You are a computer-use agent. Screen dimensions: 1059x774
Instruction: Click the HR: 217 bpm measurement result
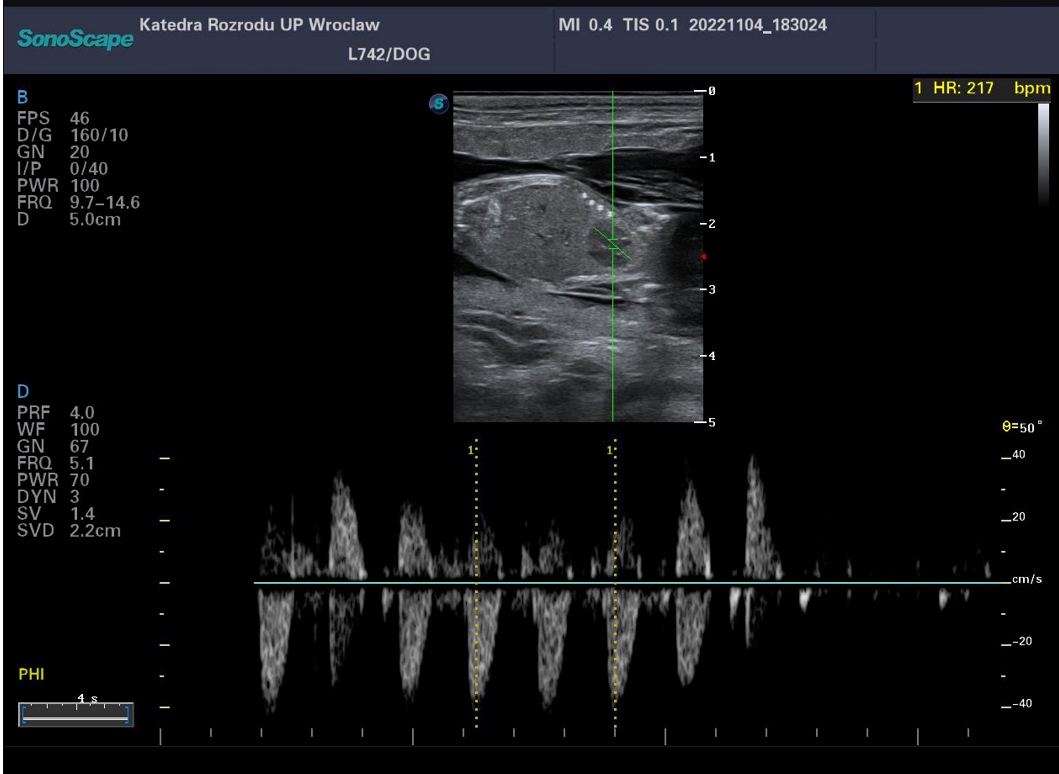coord(981,88)
